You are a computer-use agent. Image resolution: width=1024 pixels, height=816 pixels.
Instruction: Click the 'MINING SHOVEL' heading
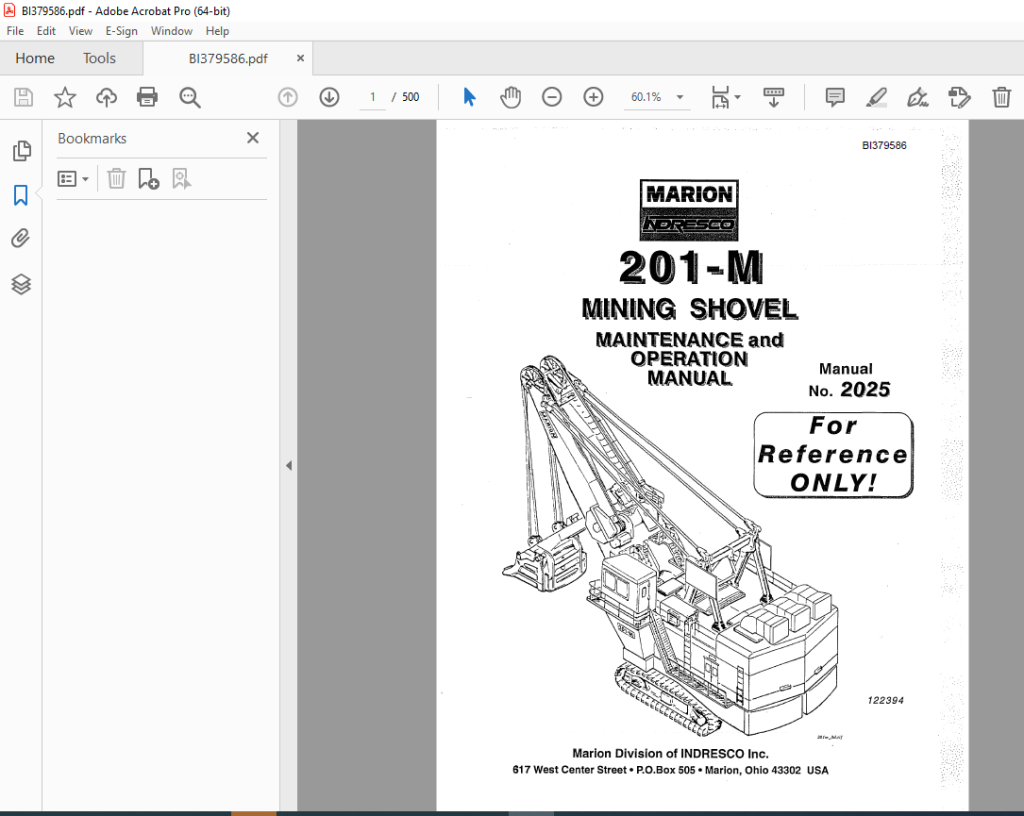(x=690, y=308)
